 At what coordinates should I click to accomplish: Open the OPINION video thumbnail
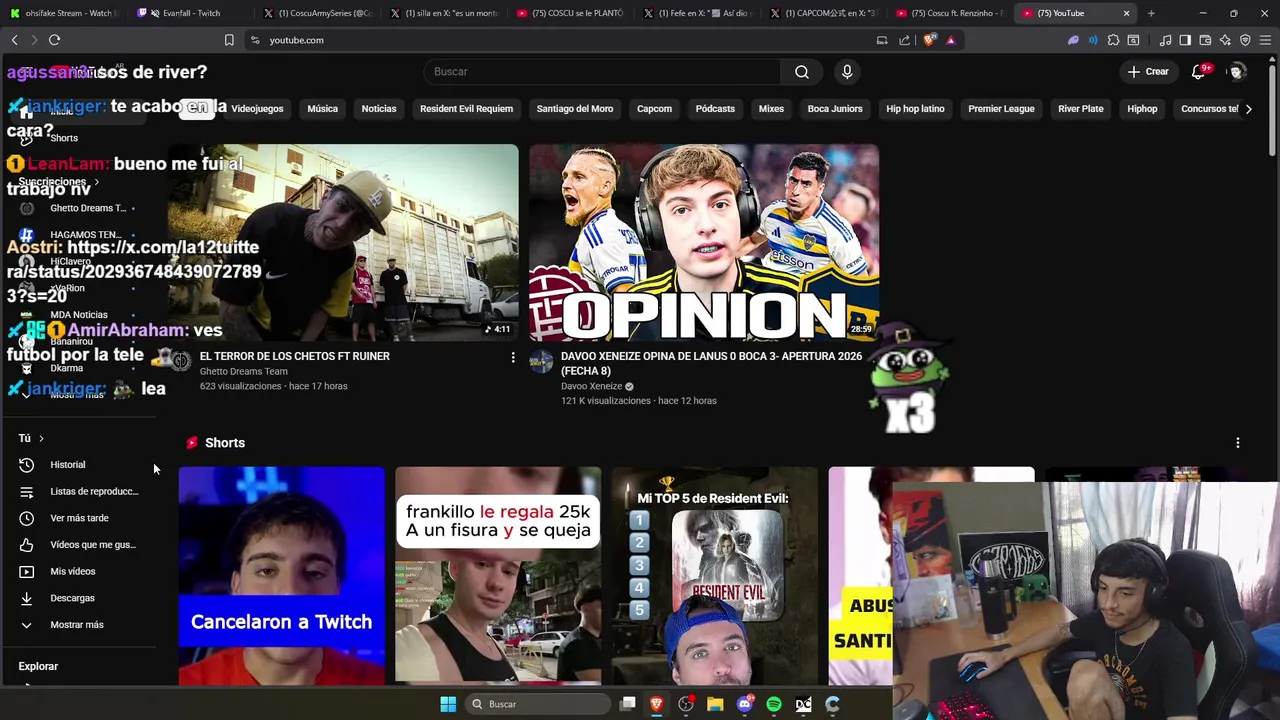click(704, 242)
